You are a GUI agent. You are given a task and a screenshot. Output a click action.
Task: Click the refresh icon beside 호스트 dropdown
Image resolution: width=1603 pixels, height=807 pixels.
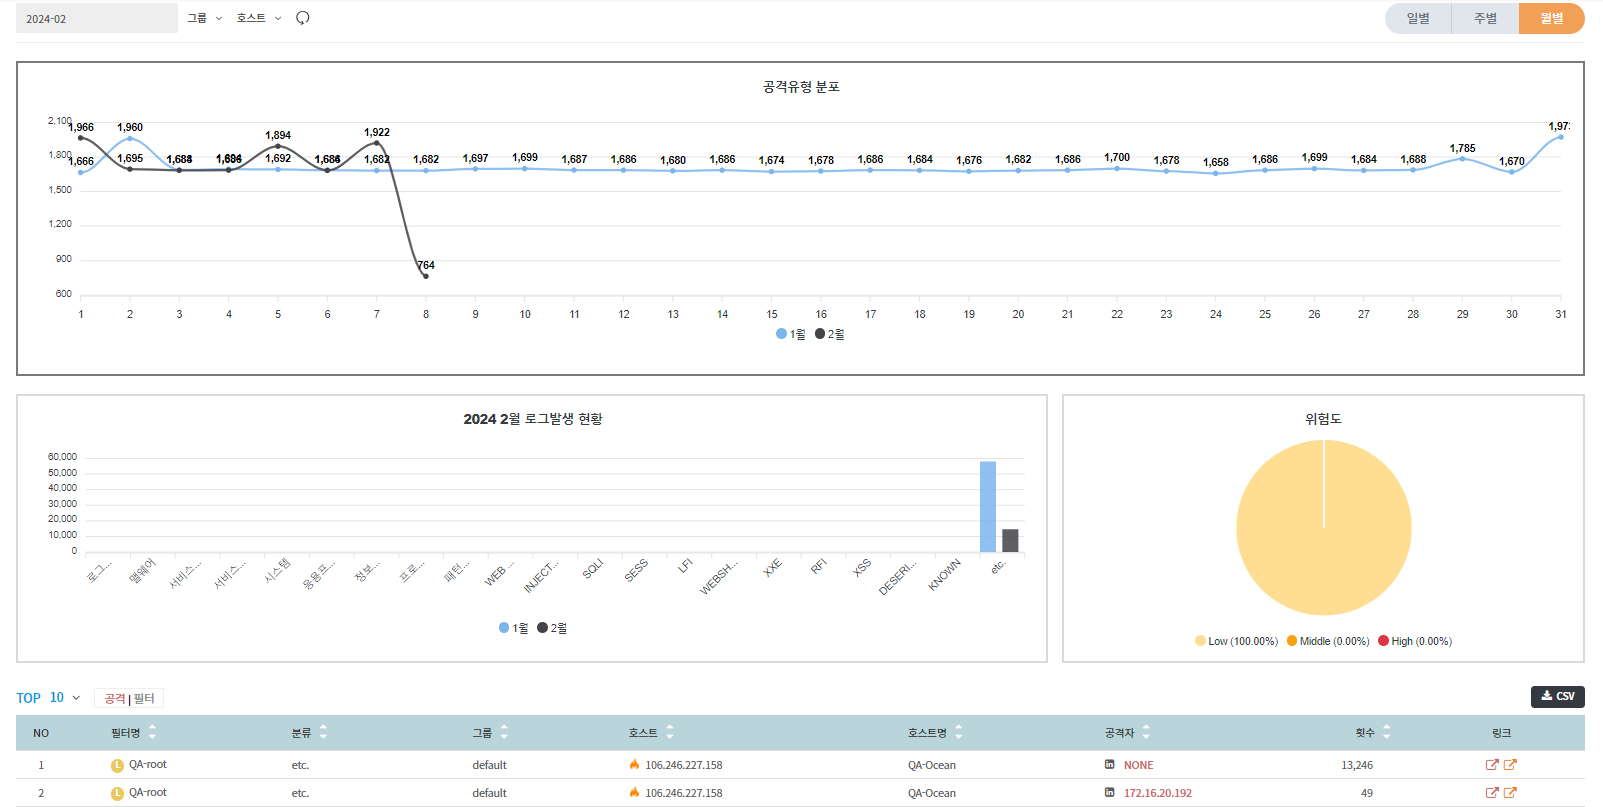303,18
